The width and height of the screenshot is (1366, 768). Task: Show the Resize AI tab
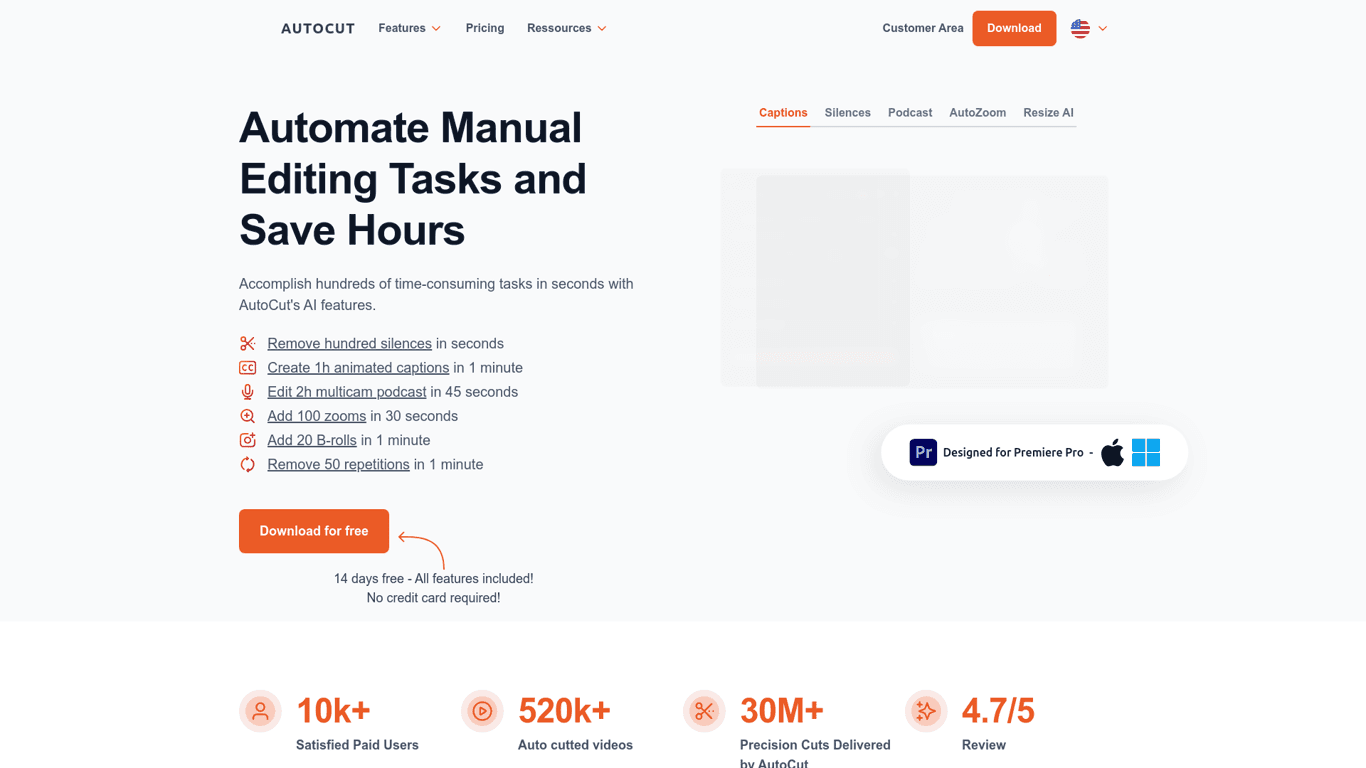coord(1048,113)
